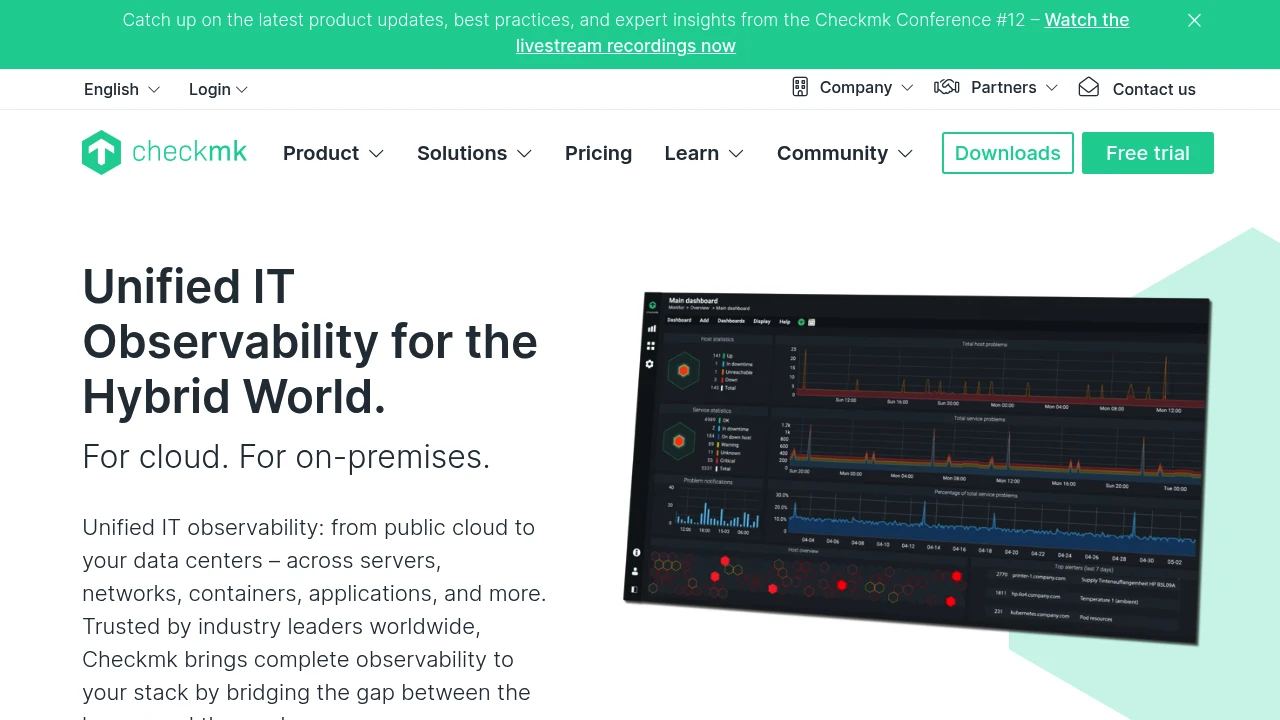1280x720 pixels.
Task: Click the Downloads button
Action: [x=1008, y=153]
